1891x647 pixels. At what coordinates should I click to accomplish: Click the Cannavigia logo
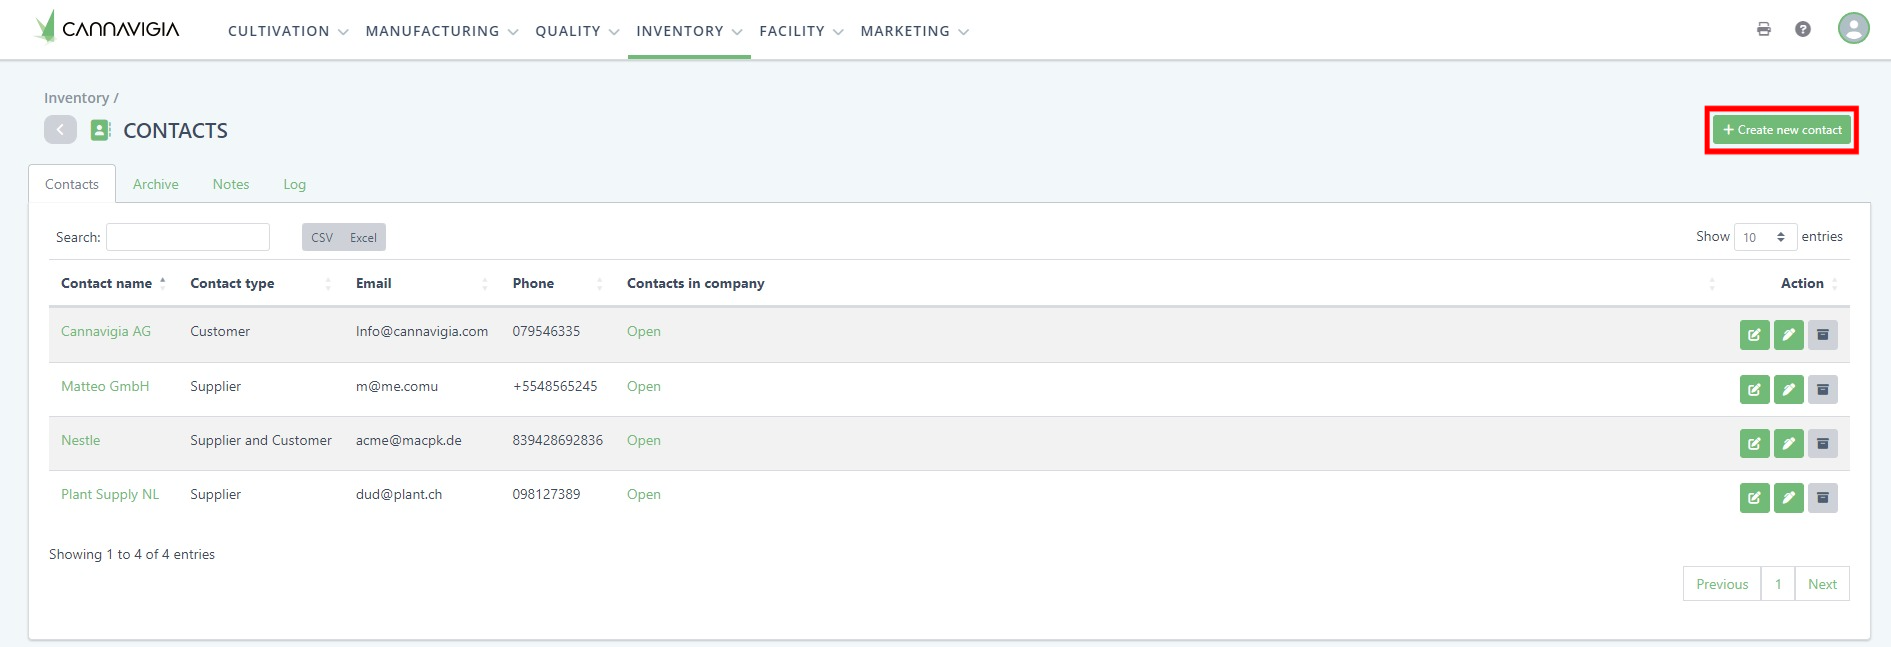point(108,28)
